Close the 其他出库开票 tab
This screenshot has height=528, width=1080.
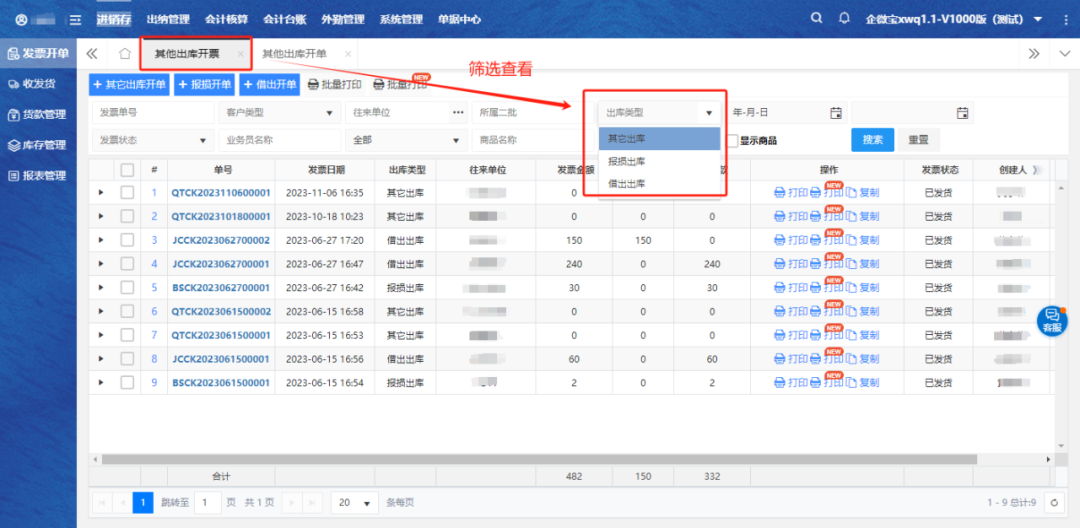tap(240, 54)
